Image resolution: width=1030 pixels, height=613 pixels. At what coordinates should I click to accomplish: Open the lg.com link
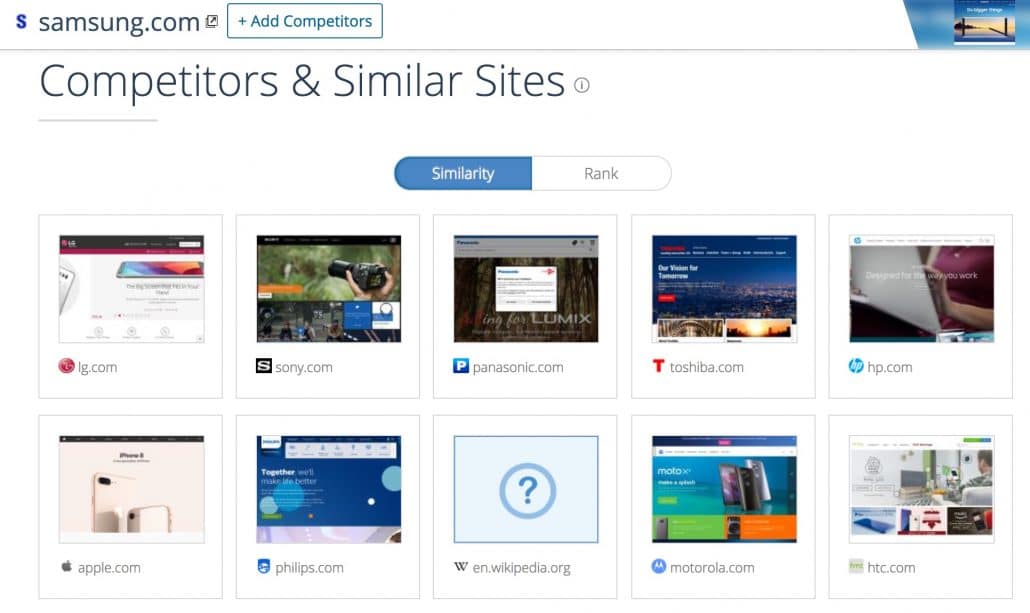(97, 367)
